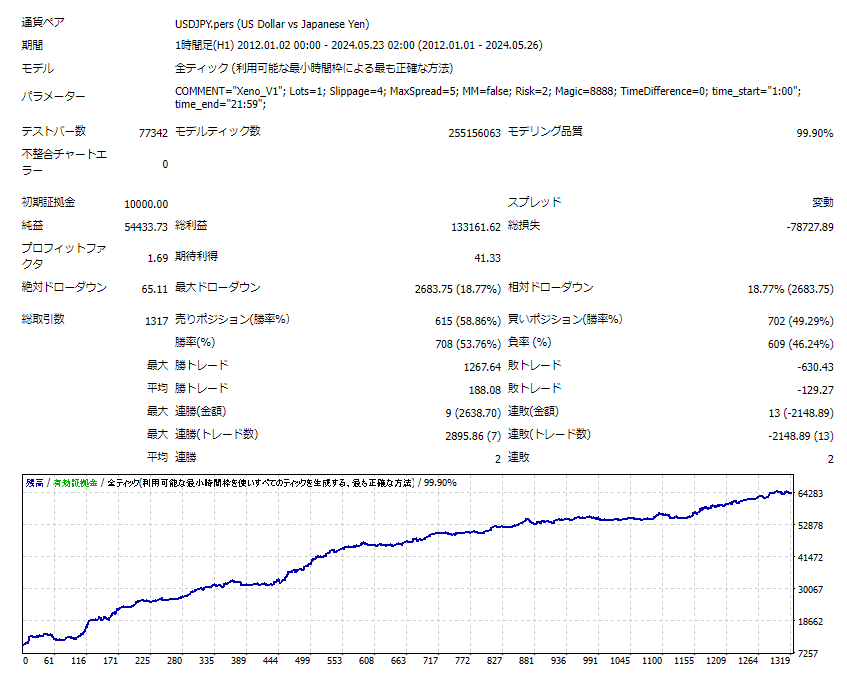Select the expected payoff value 41.33
847x681 pixels.
(x=487, y=258)
